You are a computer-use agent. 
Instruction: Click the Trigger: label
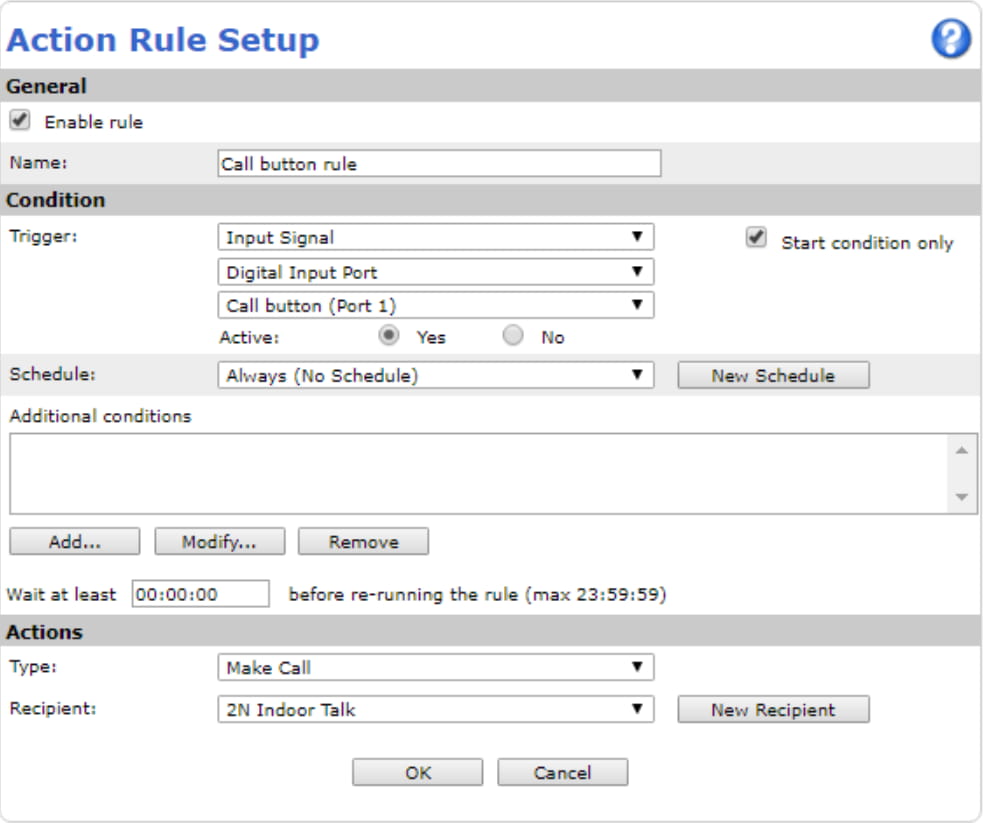[43, 236]
